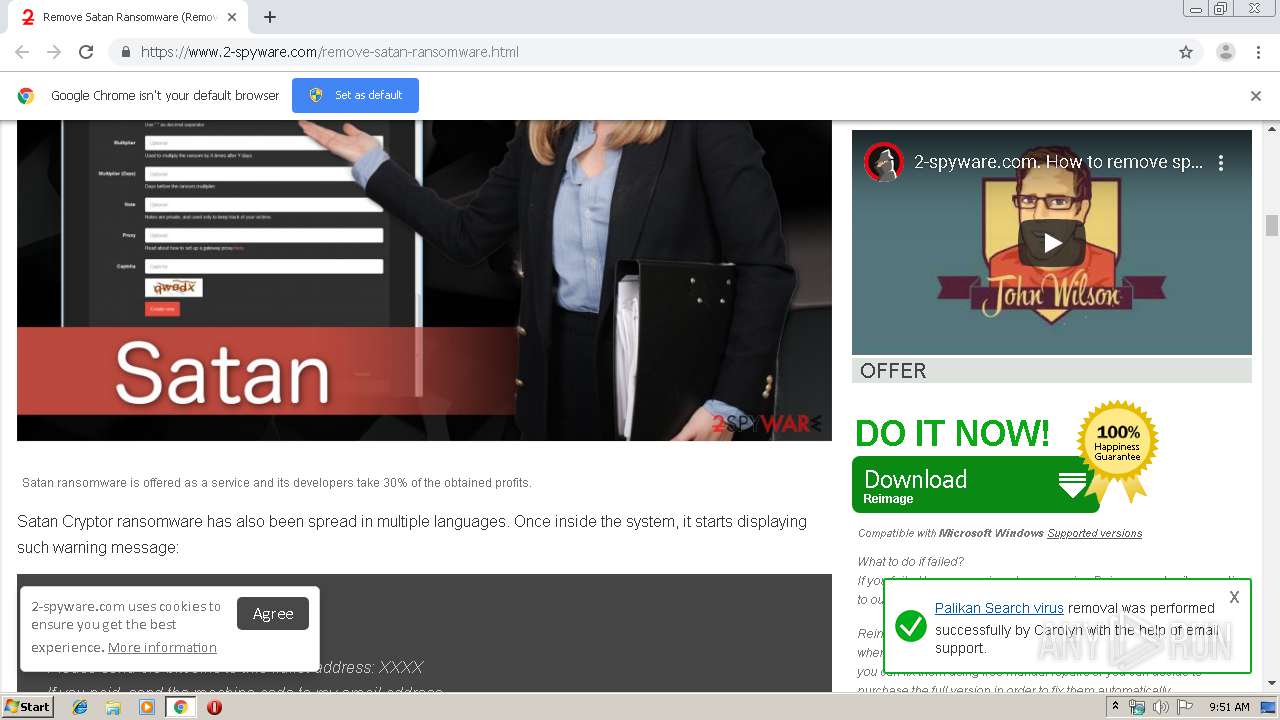1280x720 pixels.
Task: Go back to the previous page
Action: 22,52
